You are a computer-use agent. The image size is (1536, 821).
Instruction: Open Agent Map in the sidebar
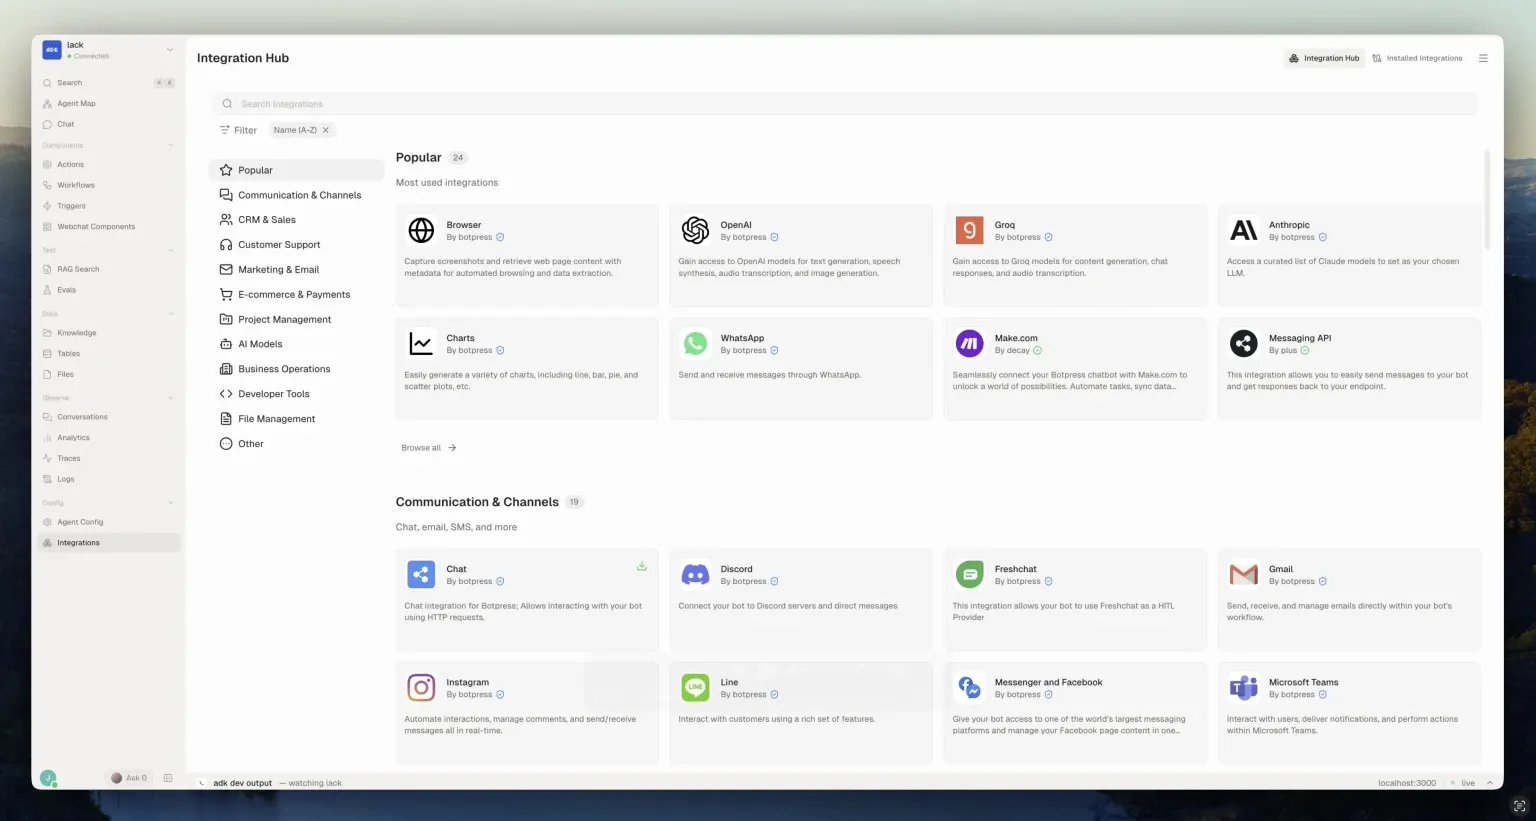[x=109, y=104]
